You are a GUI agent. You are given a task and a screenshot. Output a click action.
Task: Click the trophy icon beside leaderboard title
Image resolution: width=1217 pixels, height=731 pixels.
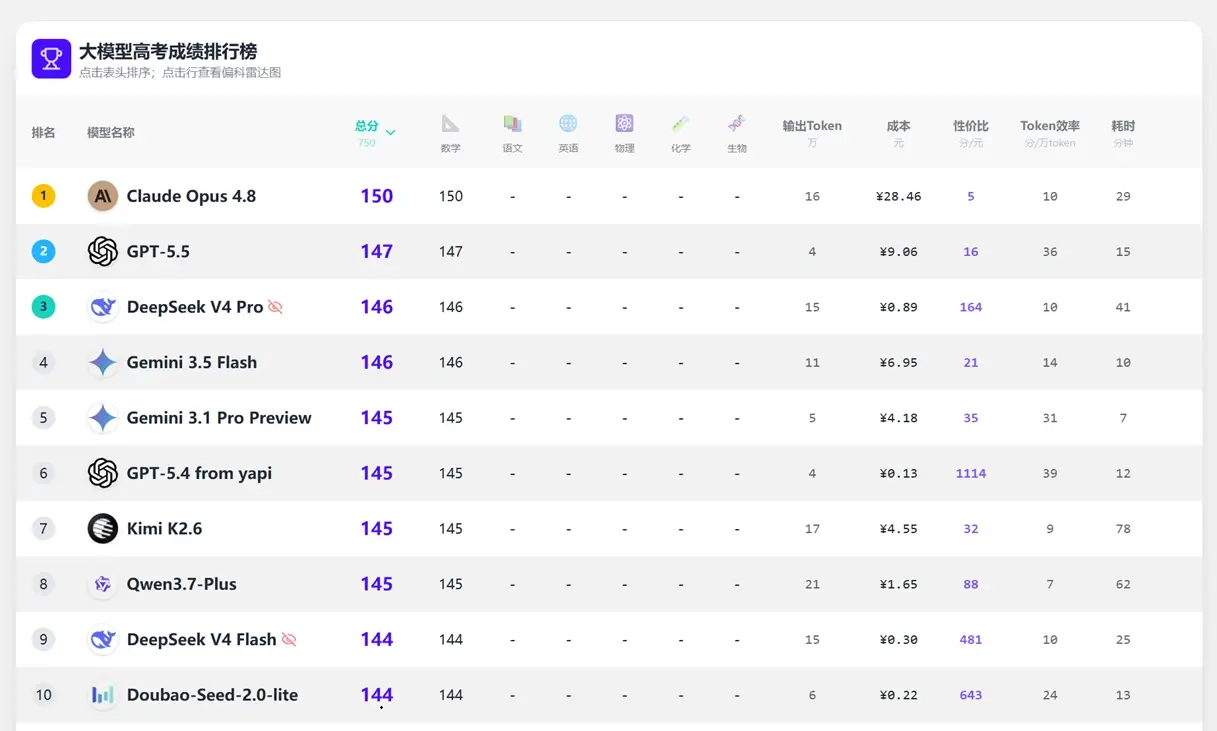(51, 59)
